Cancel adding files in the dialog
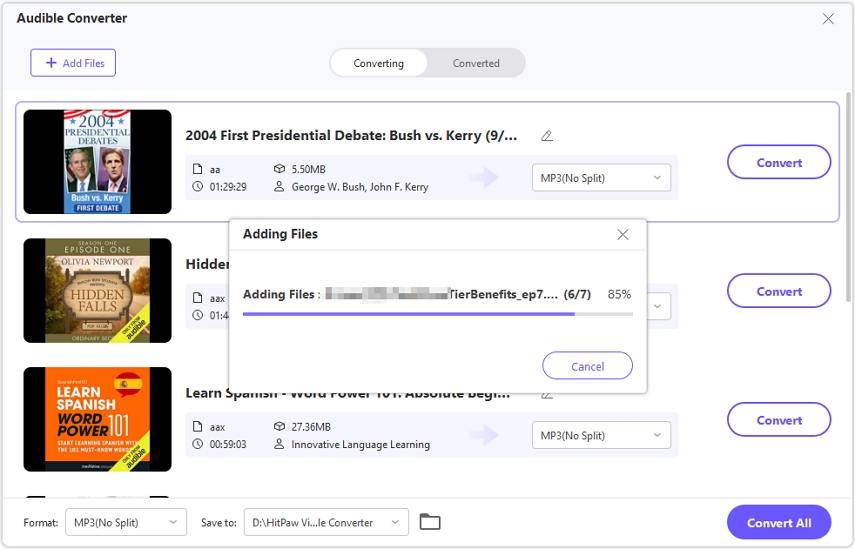The height and width of the screenshot is (549, 855). click(587, 366)
